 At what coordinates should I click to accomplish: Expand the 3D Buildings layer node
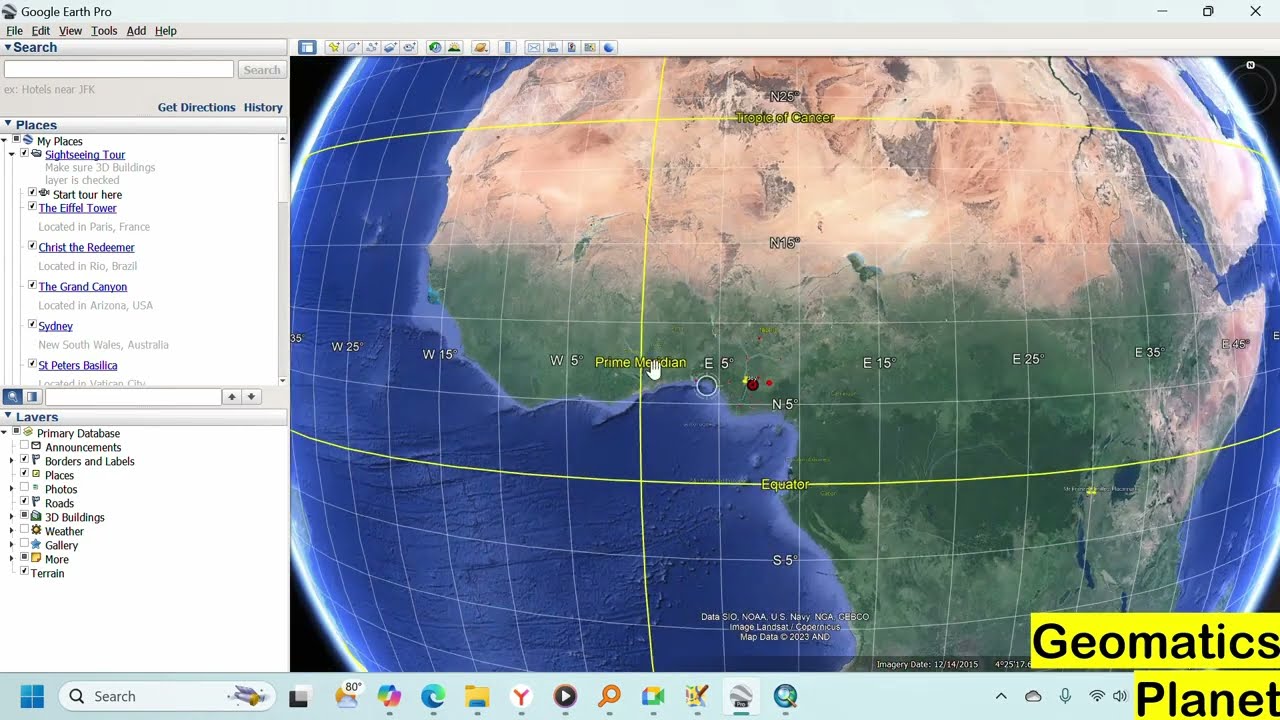click(x=12, y=517)
